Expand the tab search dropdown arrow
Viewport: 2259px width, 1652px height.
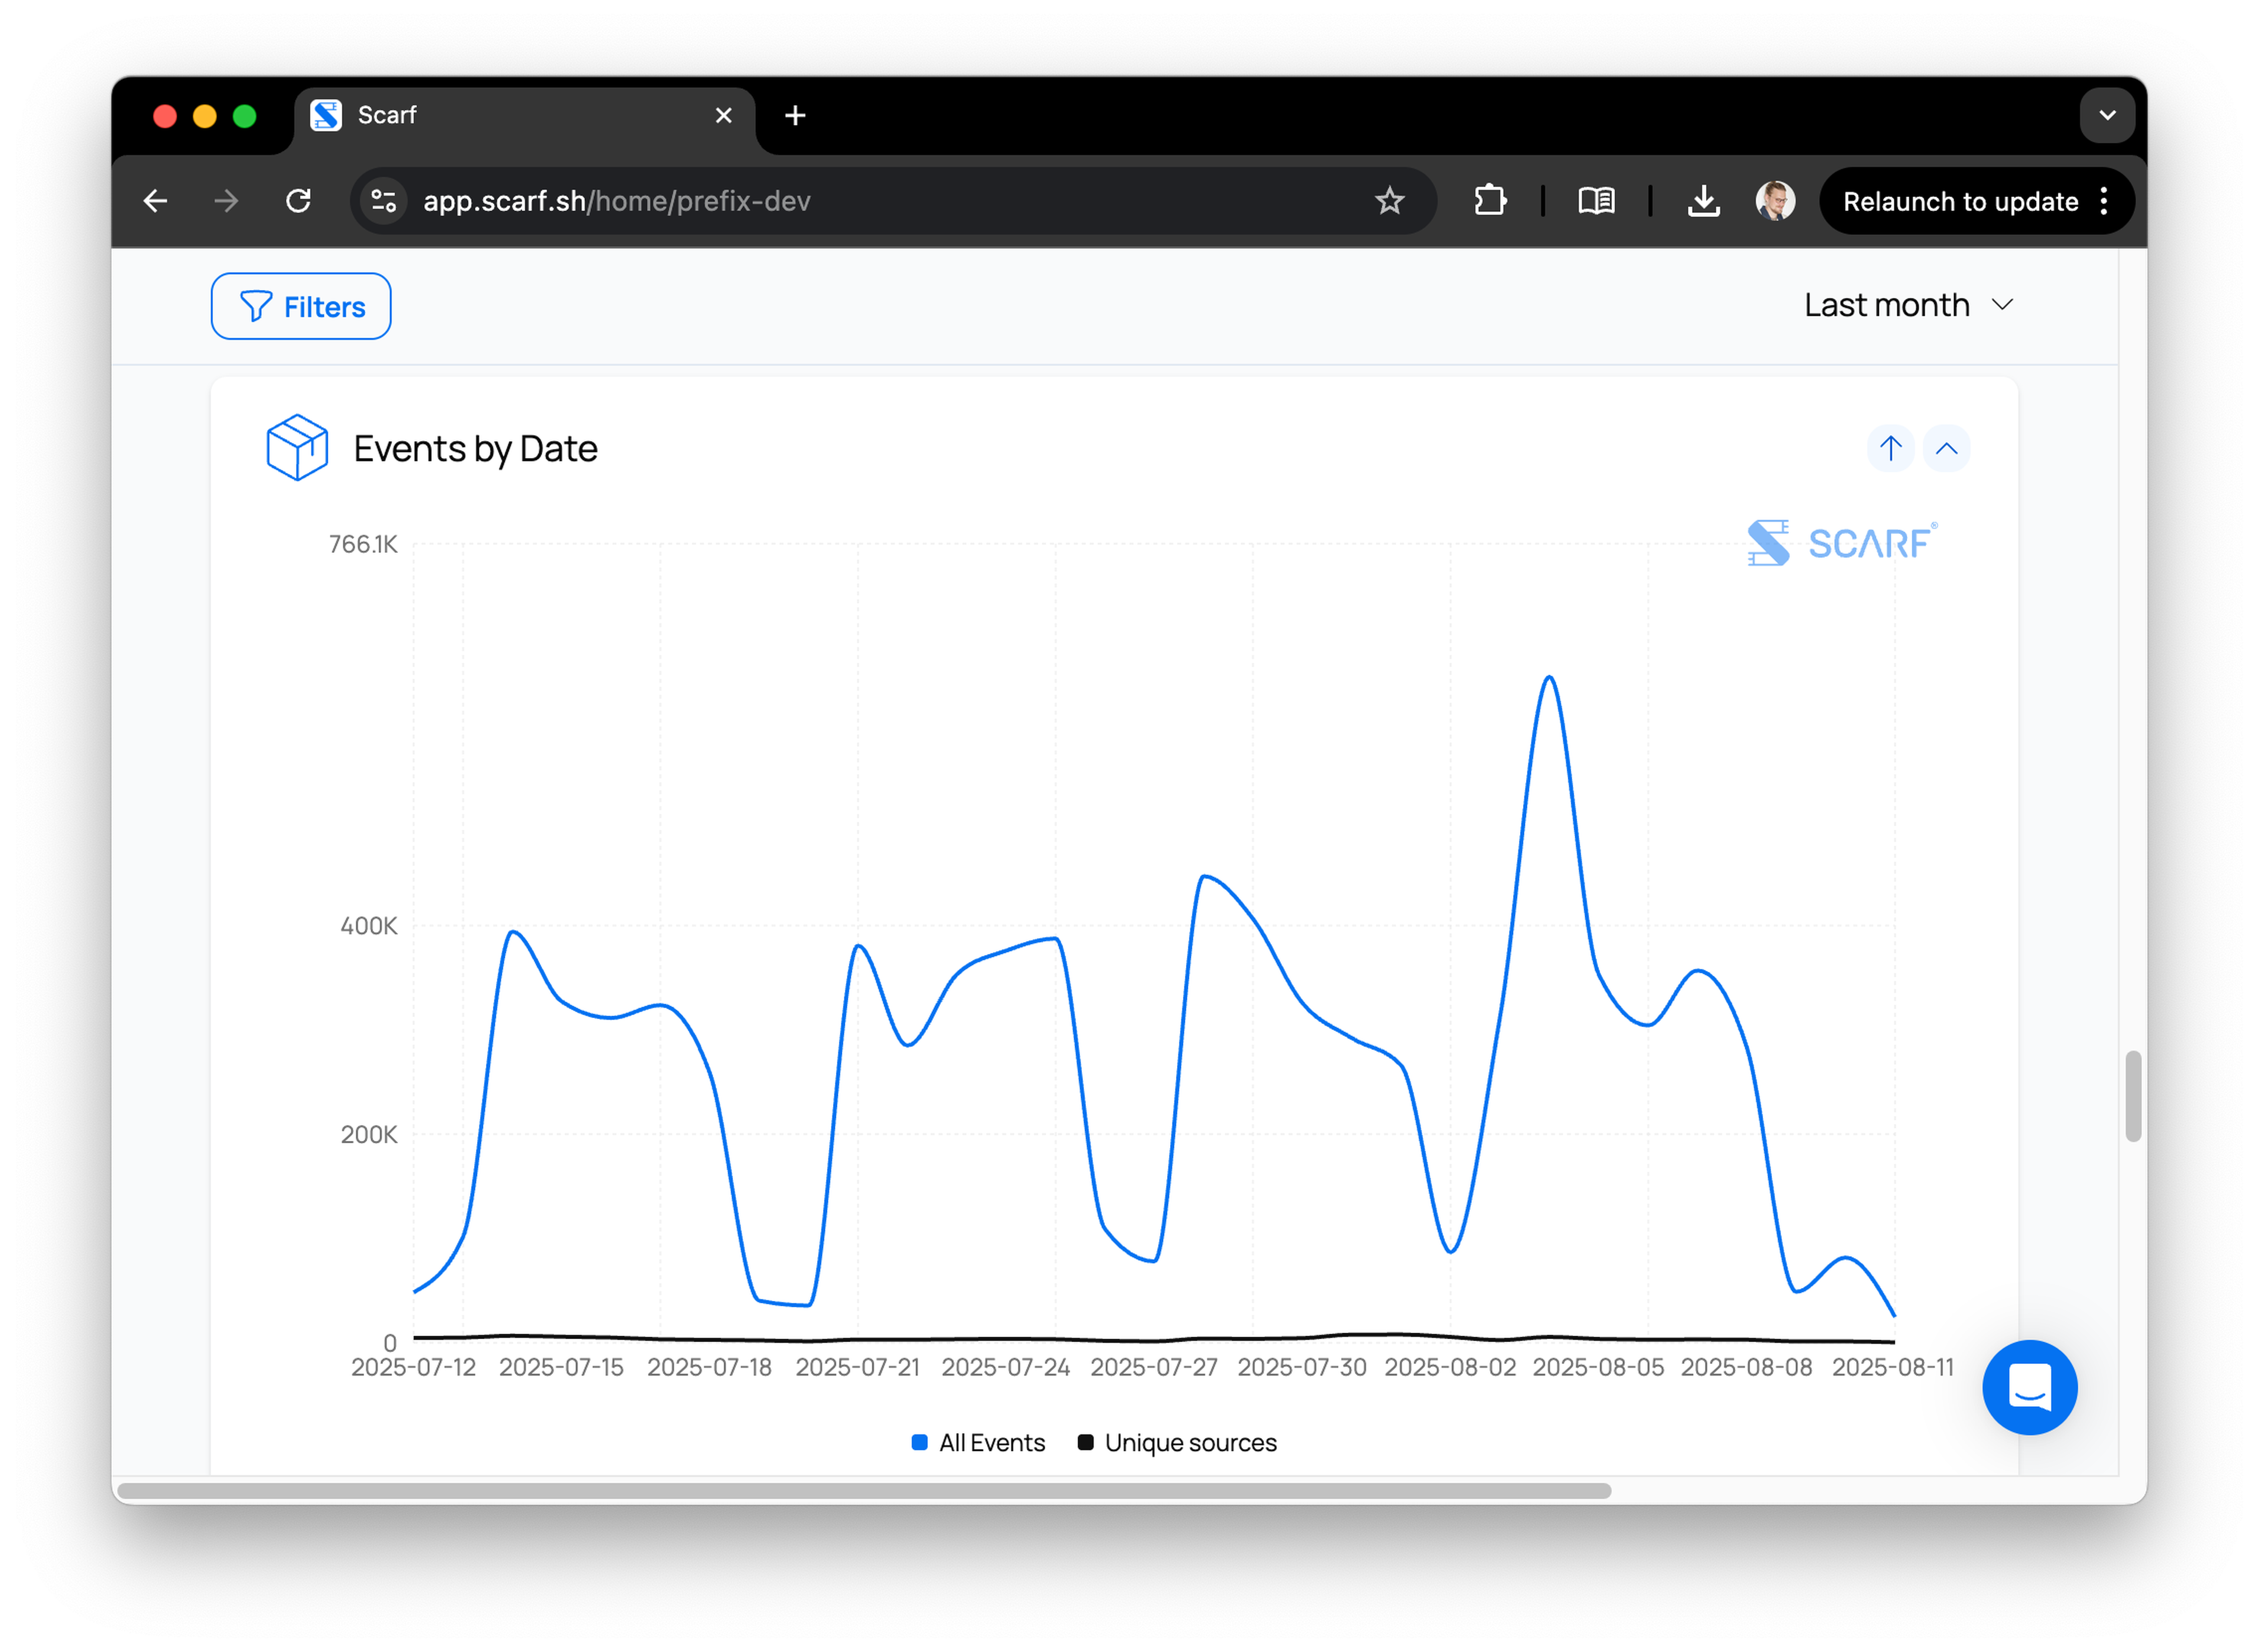tap(2106, 116)
